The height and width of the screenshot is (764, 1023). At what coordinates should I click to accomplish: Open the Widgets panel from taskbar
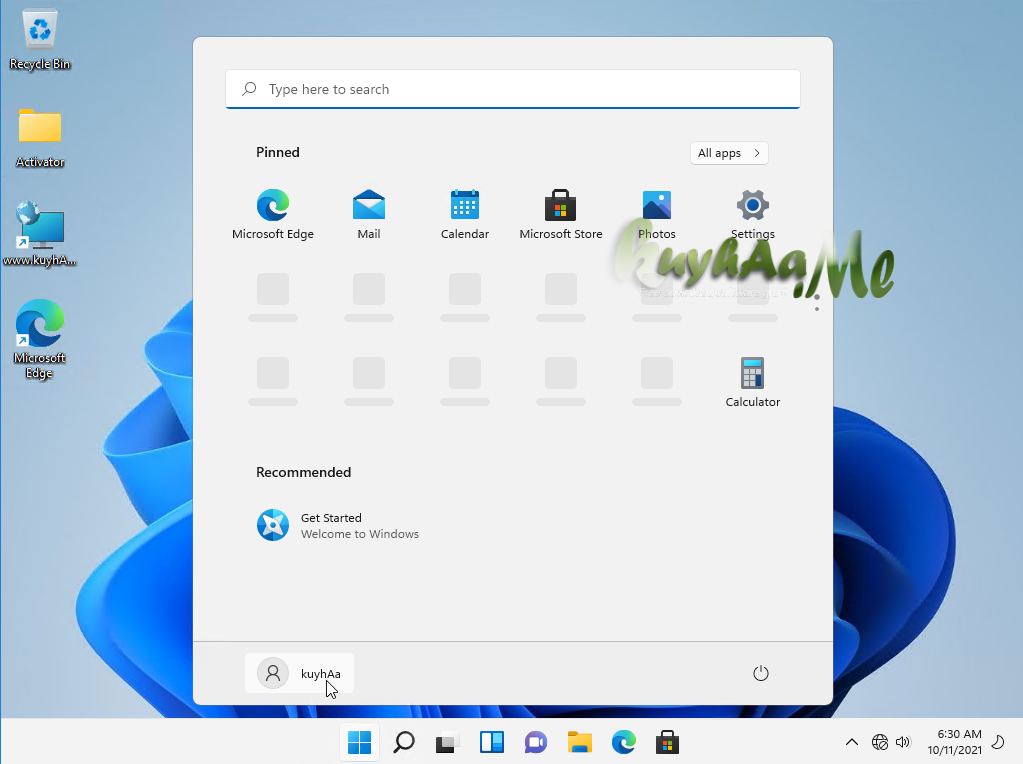492,742
